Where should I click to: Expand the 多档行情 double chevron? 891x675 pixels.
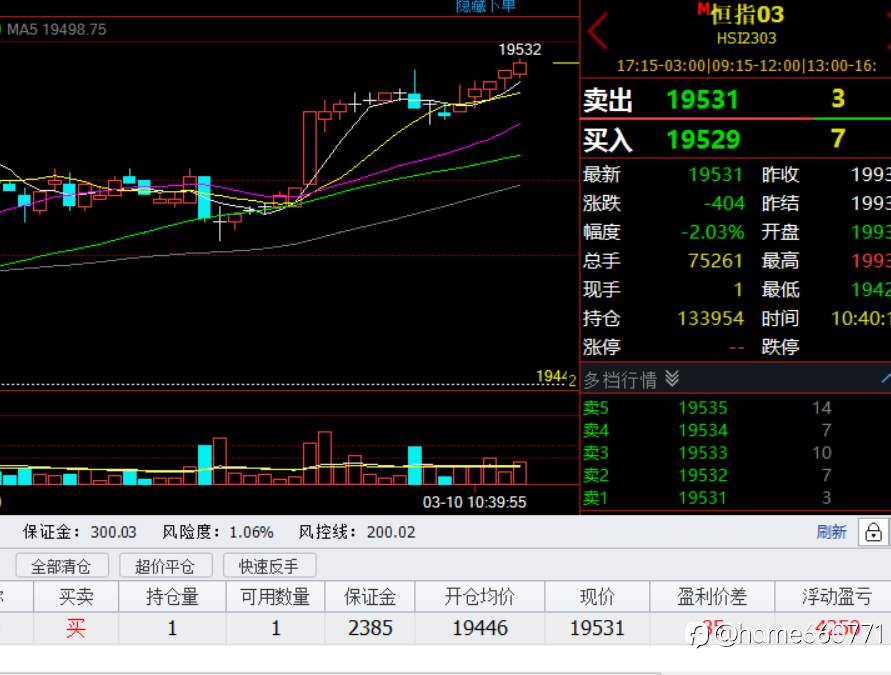(x=672, y=378)
